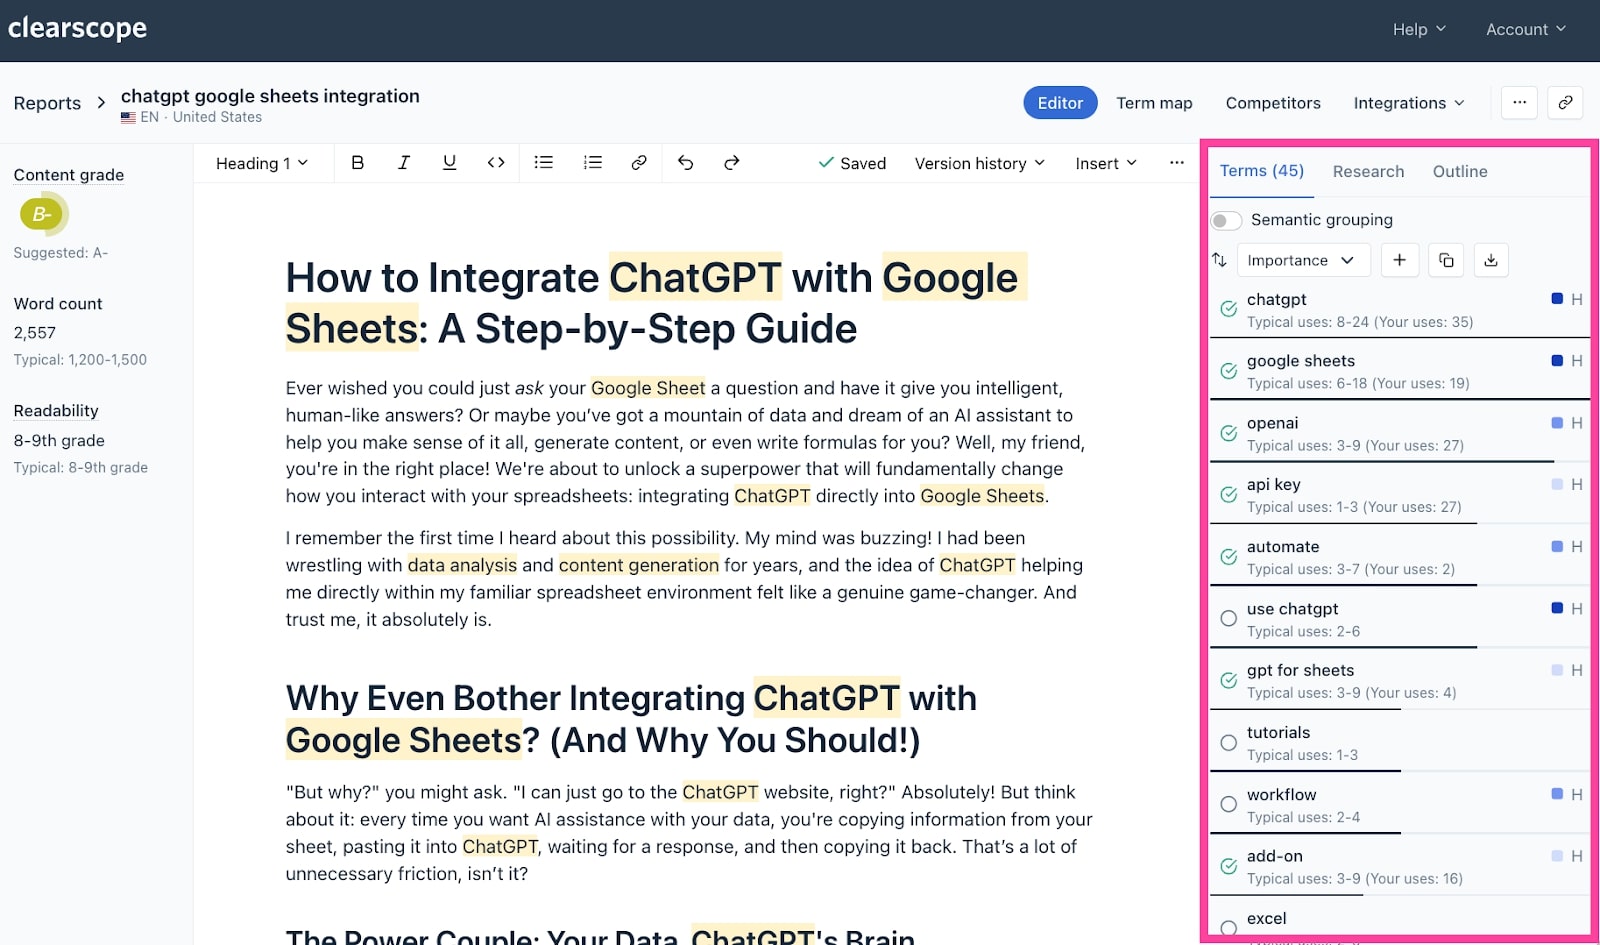The width and height of the screenshot is (1600, 945).
Task: Add a new term with plus button
Action: [x=1400, y=260]
